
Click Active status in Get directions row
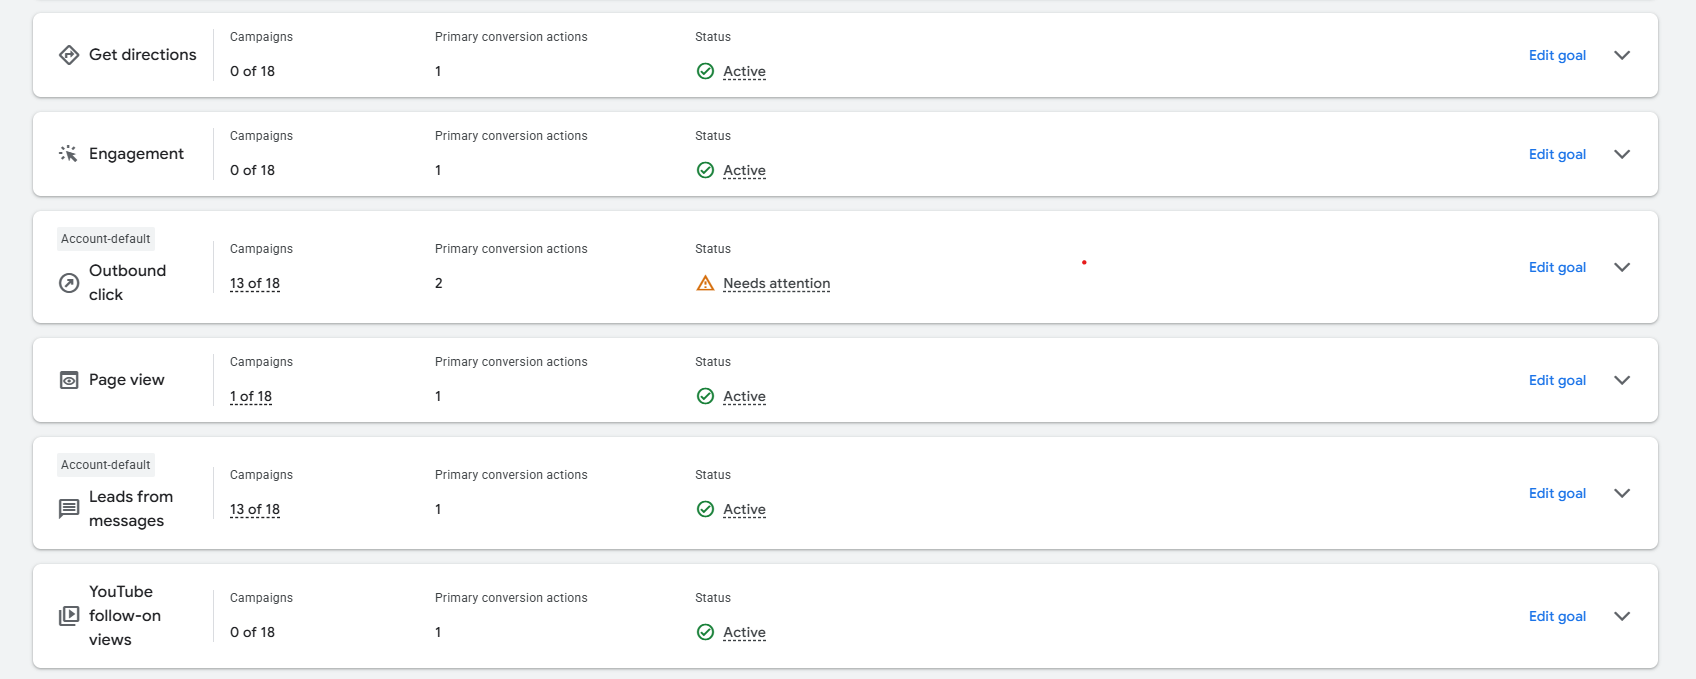[744, 71]
